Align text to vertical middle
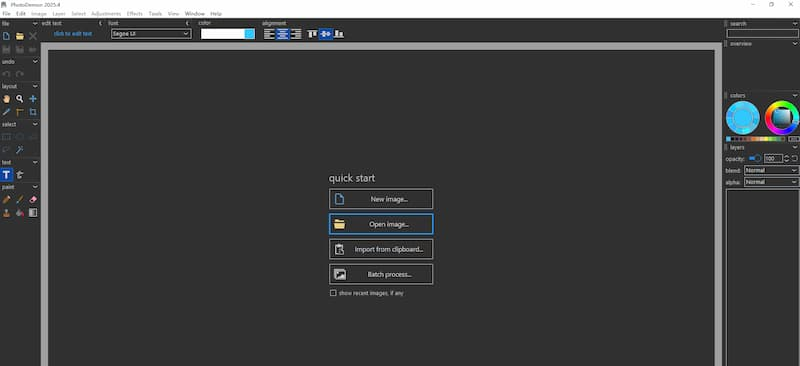The height and width of the screenshot is (366, 800). pos(325,34)
